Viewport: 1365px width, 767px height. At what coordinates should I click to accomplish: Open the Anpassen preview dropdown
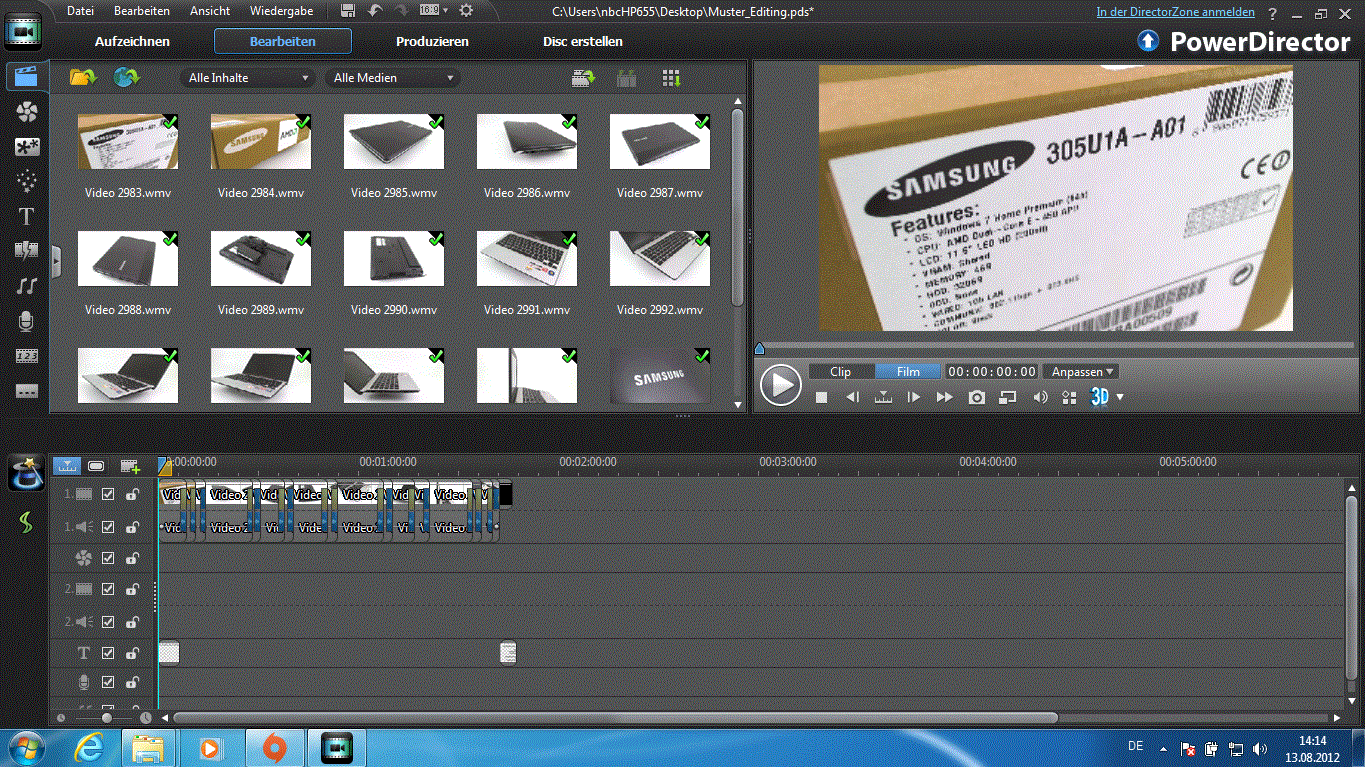(1082, 371)
